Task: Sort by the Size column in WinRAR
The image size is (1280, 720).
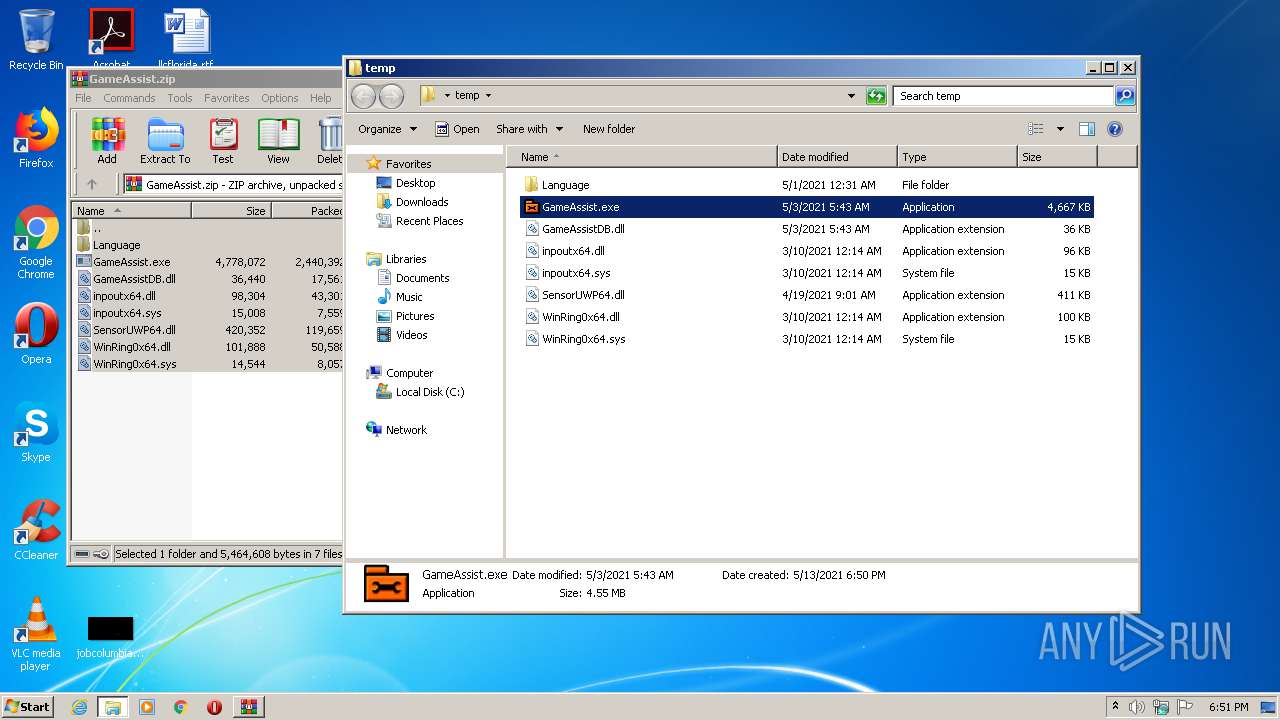Action: 231,211
